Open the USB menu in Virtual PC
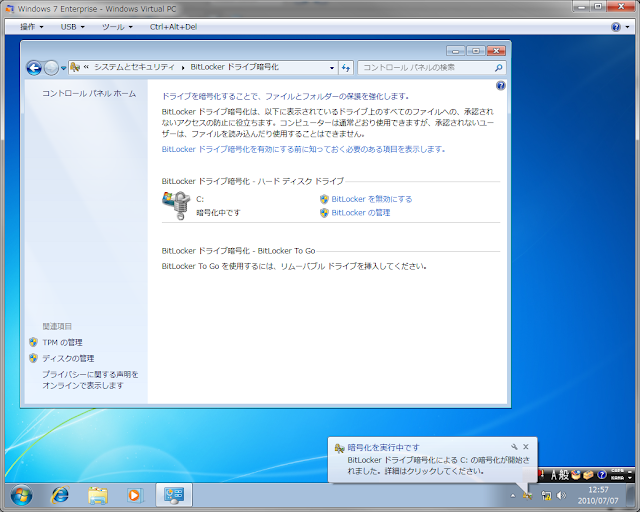Image resolution: width=640 pixels, height=512 pixels. tap(73, 27)
